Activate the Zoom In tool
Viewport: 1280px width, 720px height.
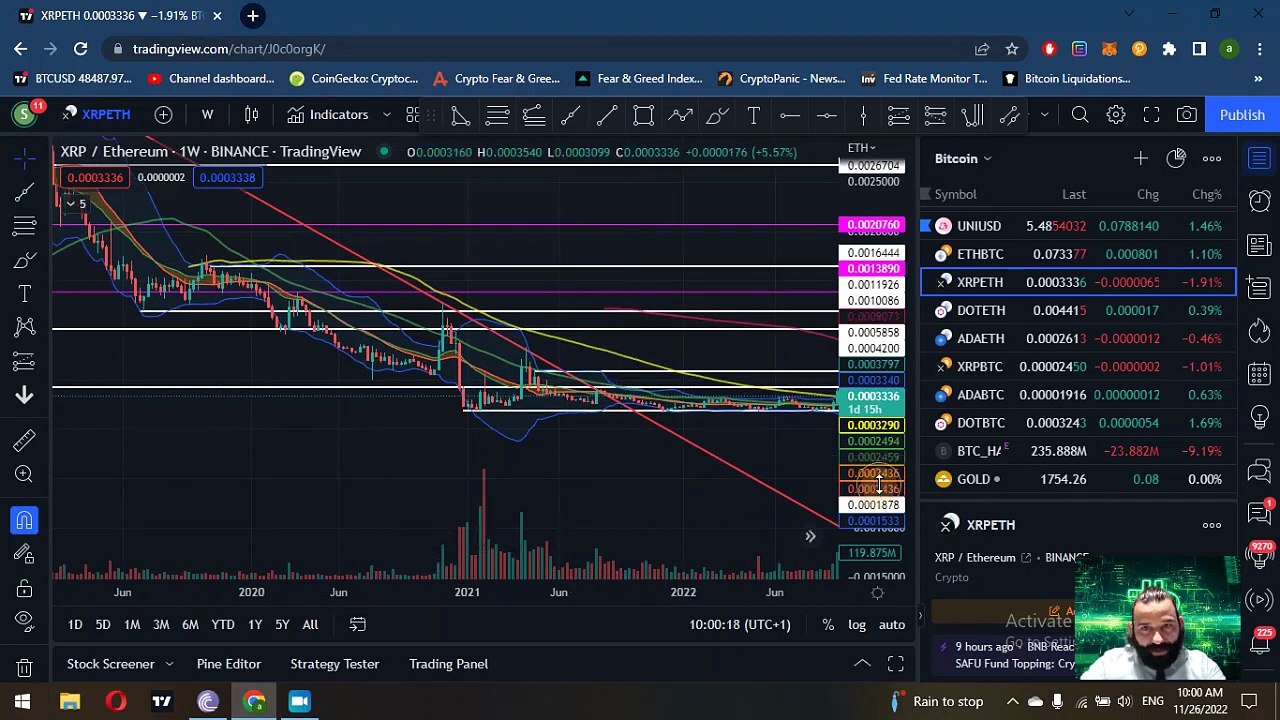click(x=24, y=474)
